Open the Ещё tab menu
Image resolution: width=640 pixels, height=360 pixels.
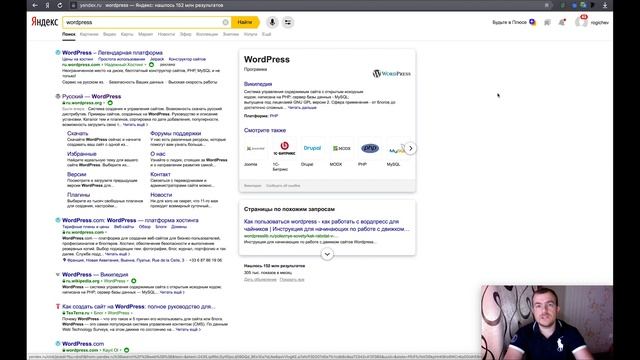(266, 34)
